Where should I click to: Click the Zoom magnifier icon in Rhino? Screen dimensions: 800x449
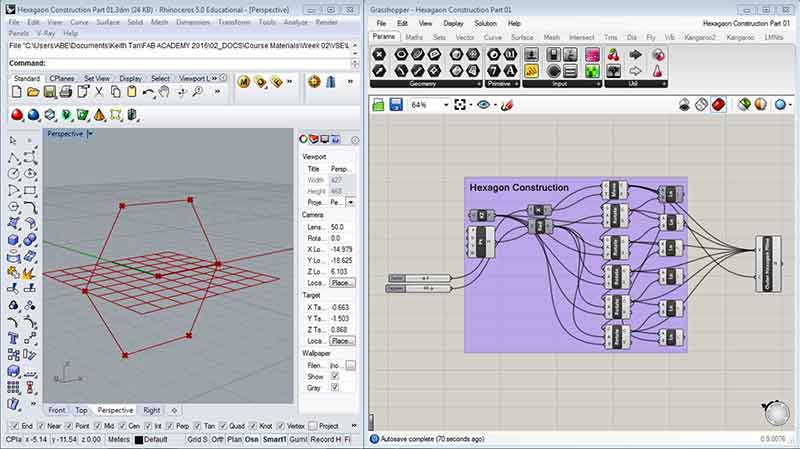click(197, 92)
